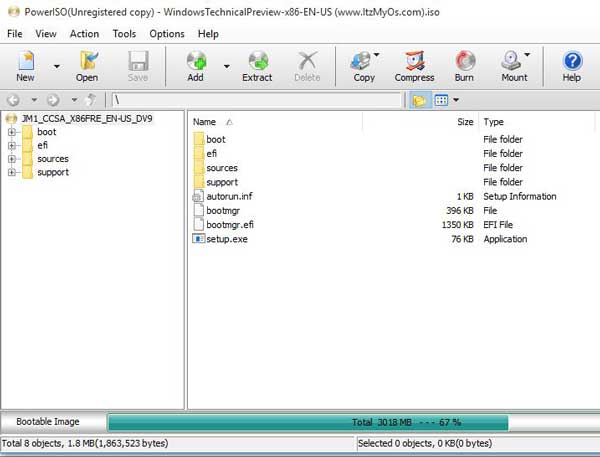The width and height of the screenshot is (600, 457).
Task: Select the efi folder in file list
Action: point(212,153)
